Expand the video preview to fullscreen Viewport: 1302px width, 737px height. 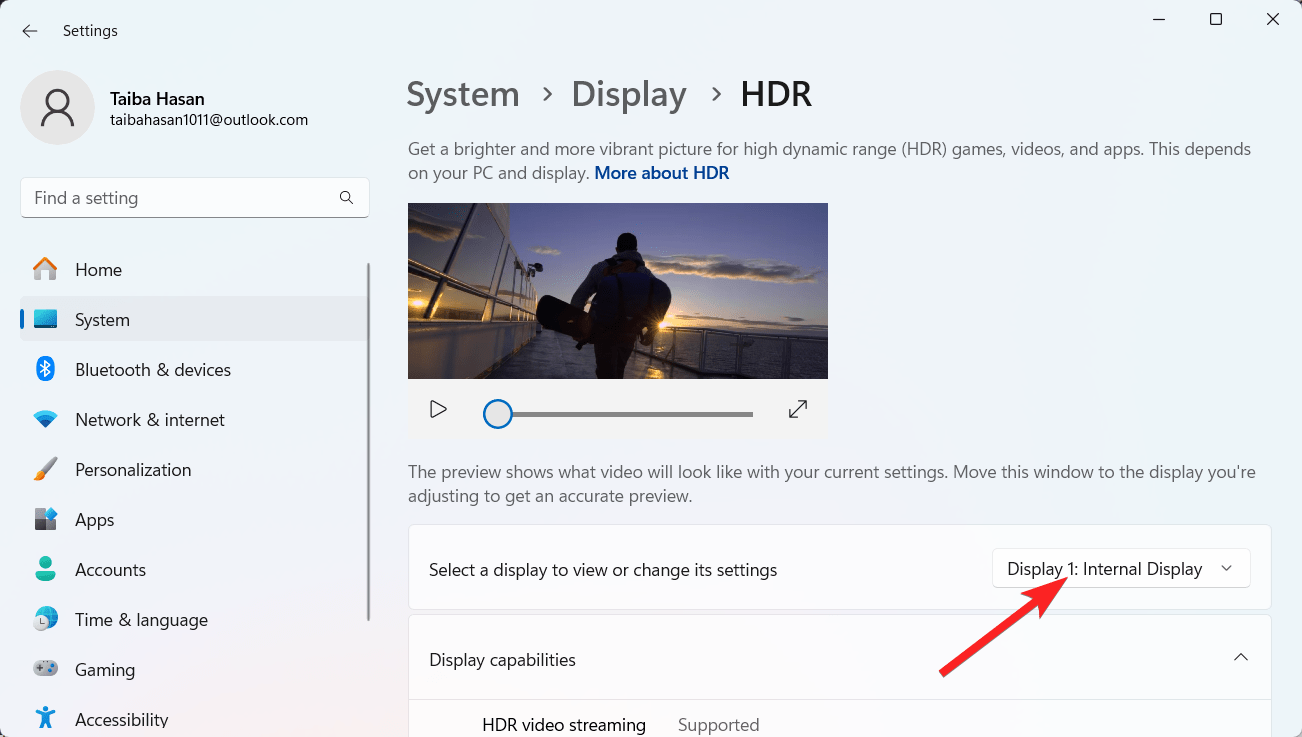pos(797,409)
